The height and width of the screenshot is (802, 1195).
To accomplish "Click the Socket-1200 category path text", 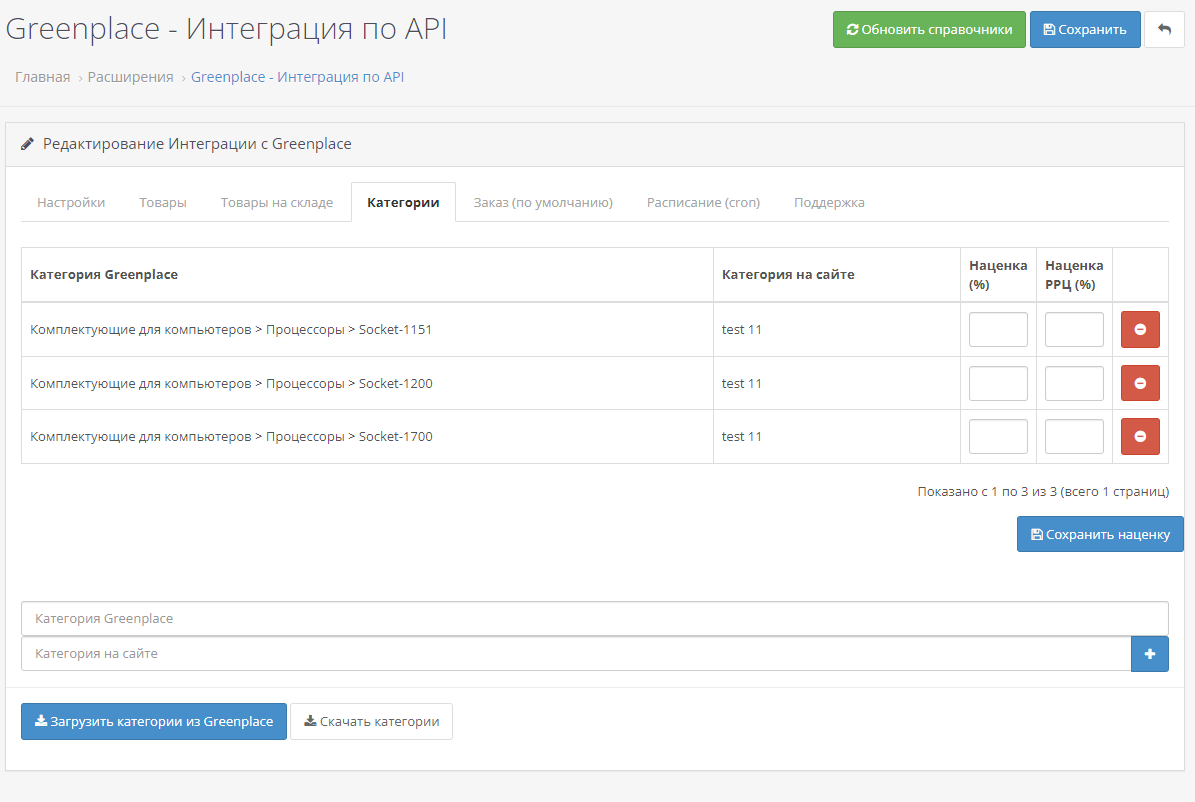I will 231,383.
